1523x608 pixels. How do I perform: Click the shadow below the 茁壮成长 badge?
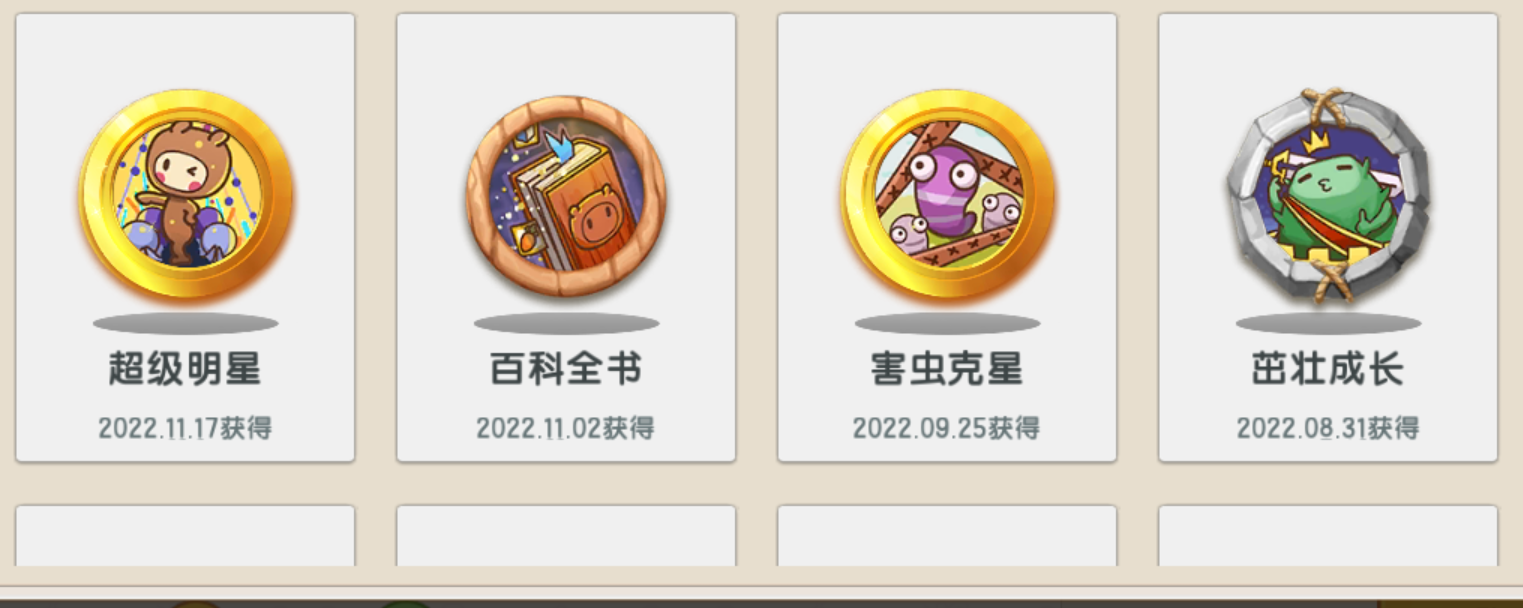[1328, 323]
